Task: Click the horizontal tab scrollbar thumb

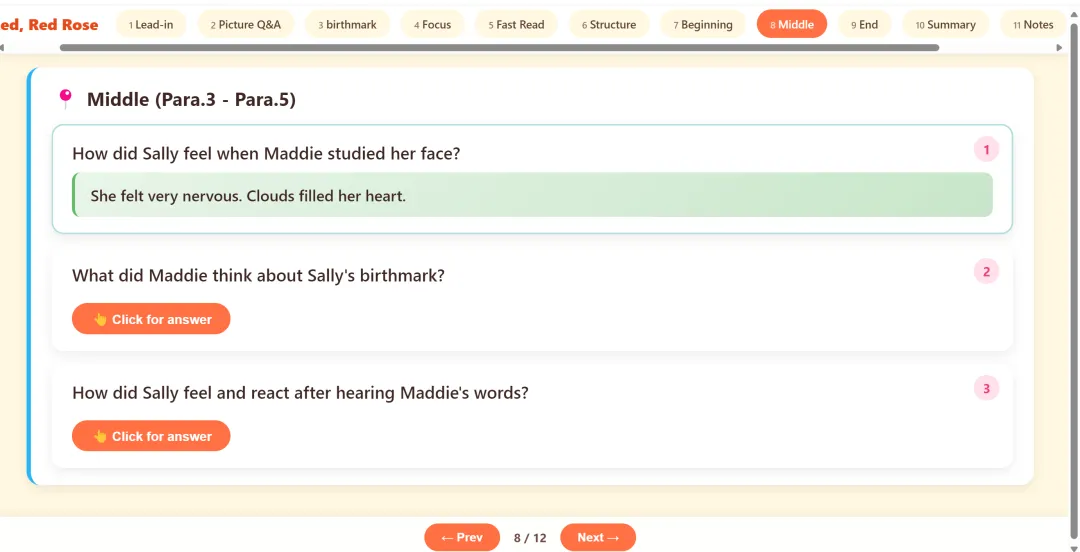Action: point(499,48)
